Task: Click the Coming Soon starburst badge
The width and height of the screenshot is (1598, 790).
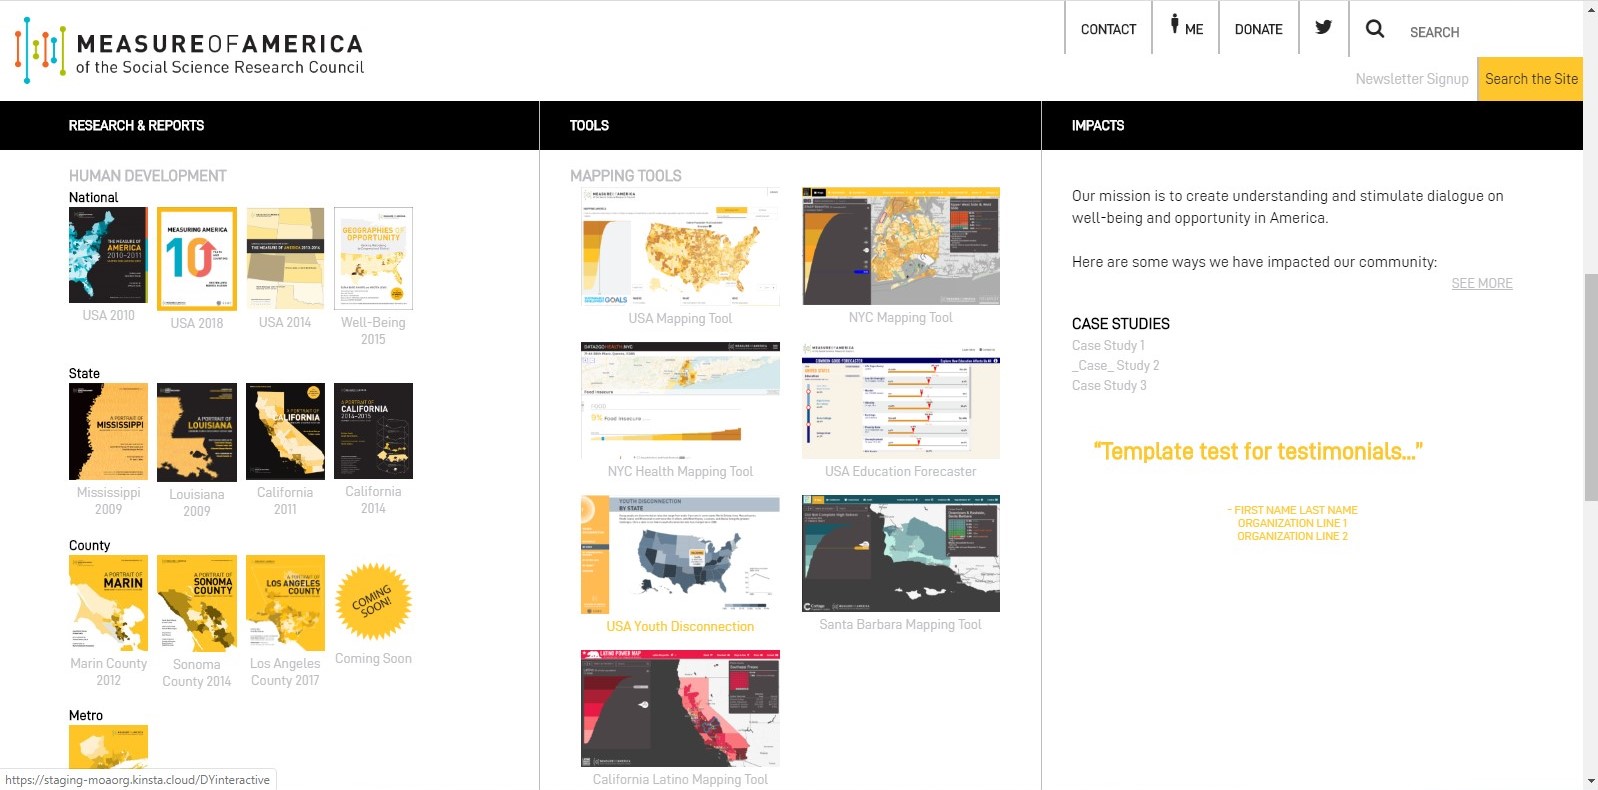Action: (x=373, y=603)
